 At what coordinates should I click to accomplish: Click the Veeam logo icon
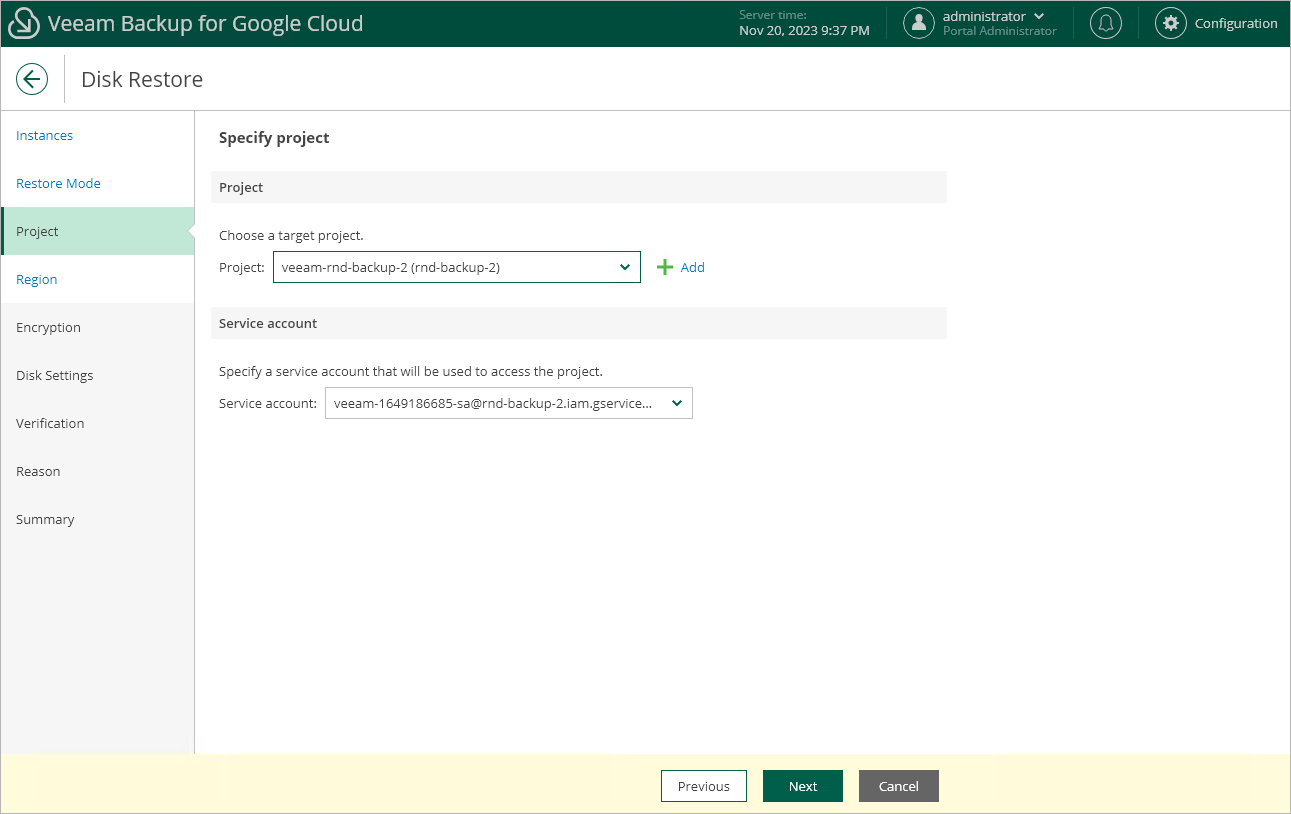click(x=24, y=23)
